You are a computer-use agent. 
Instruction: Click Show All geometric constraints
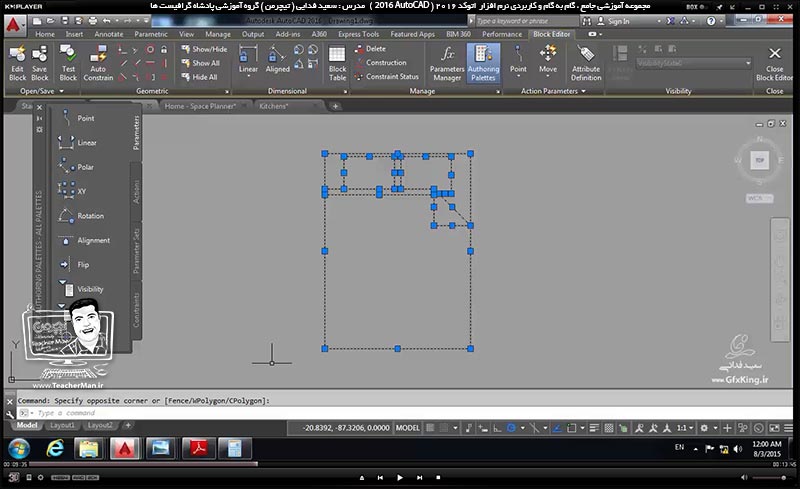201,63
